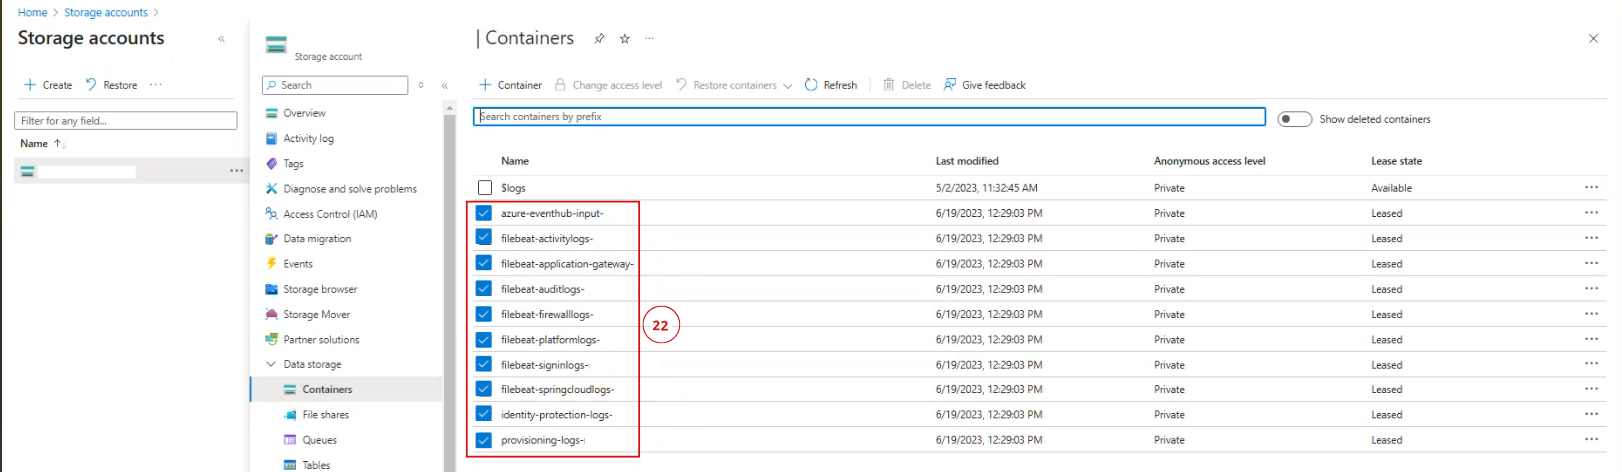Refresh the containers list
This screenshot has width=1622, height=472.
coord(831,85)
